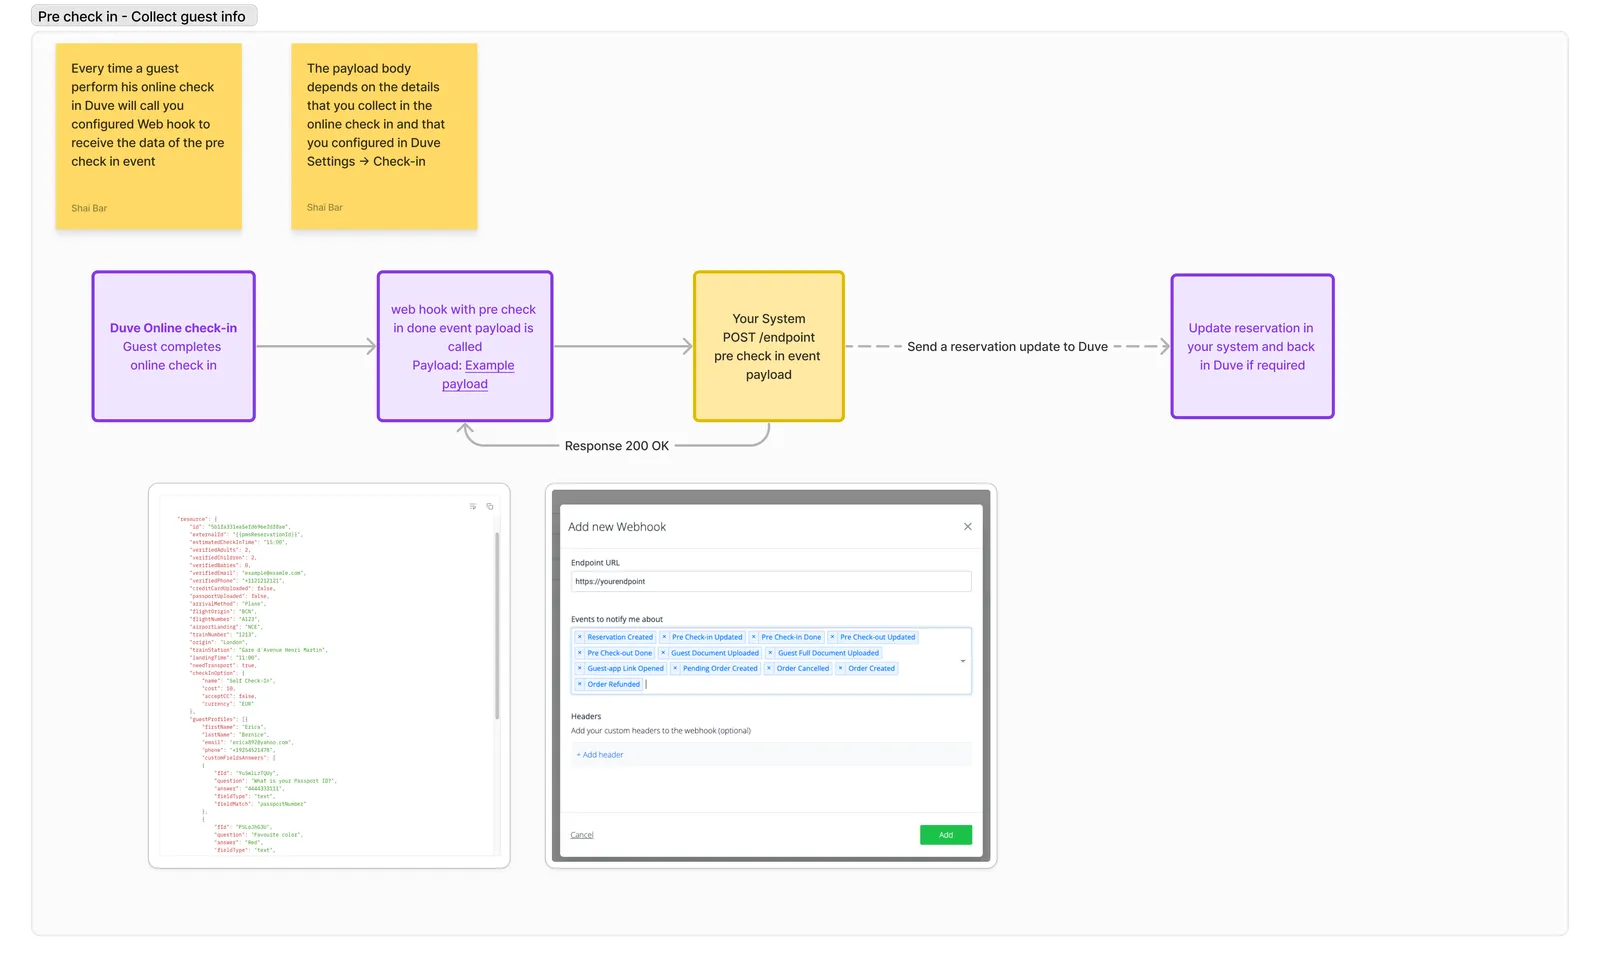Open the Example payload link
The width and height of the screenshot is (1600, 967).
[477, 375]
